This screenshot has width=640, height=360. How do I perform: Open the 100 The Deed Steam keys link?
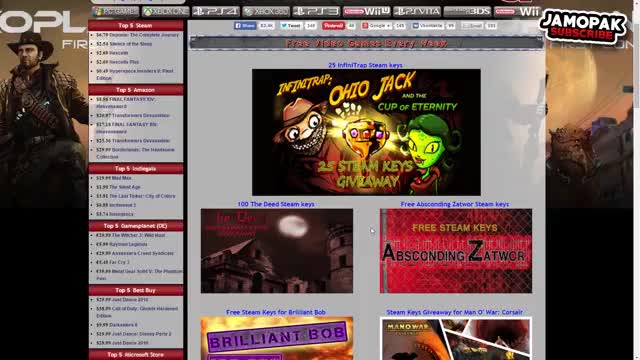coord(276,204)
